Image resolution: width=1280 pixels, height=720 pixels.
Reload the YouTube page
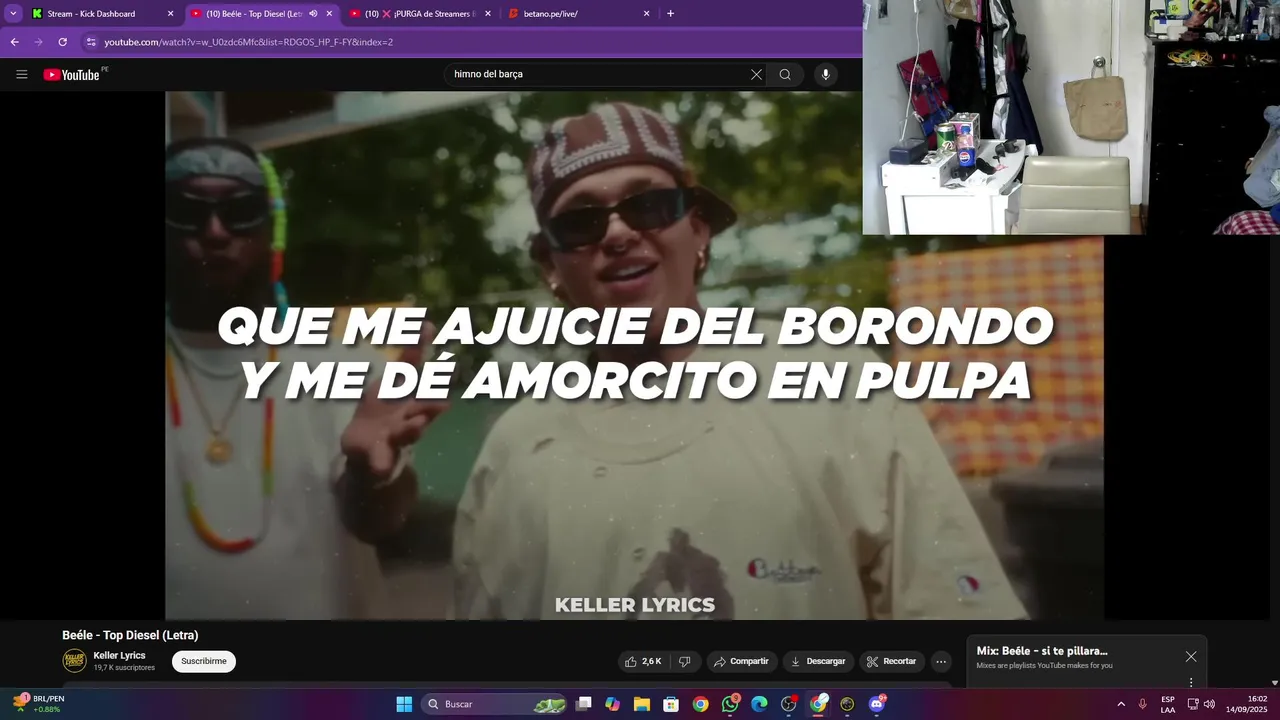(62, 42)
